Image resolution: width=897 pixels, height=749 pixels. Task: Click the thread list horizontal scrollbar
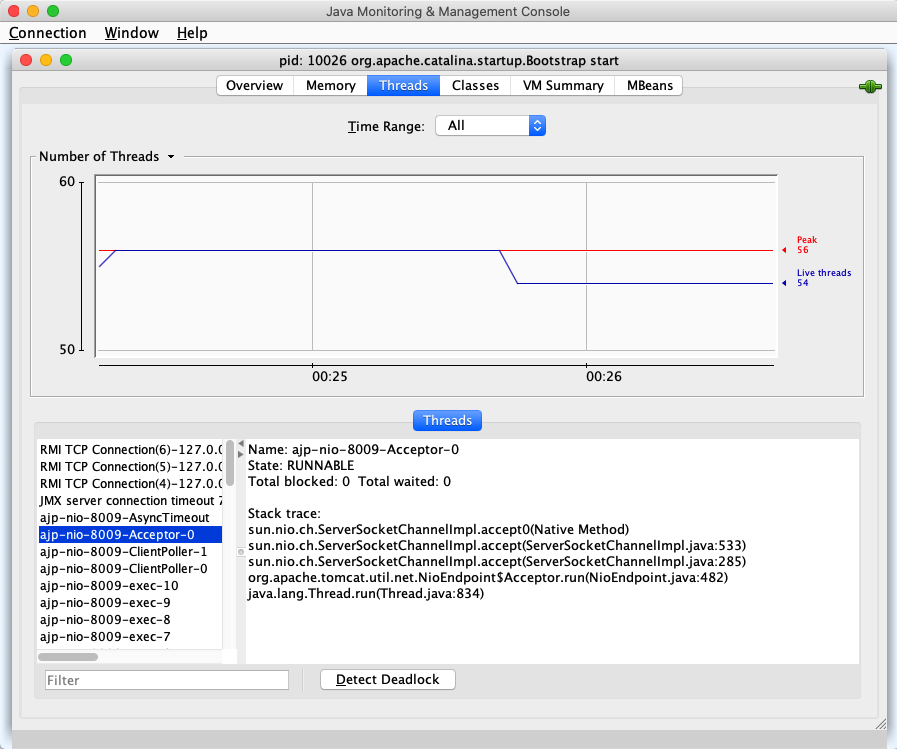(68, 657)
